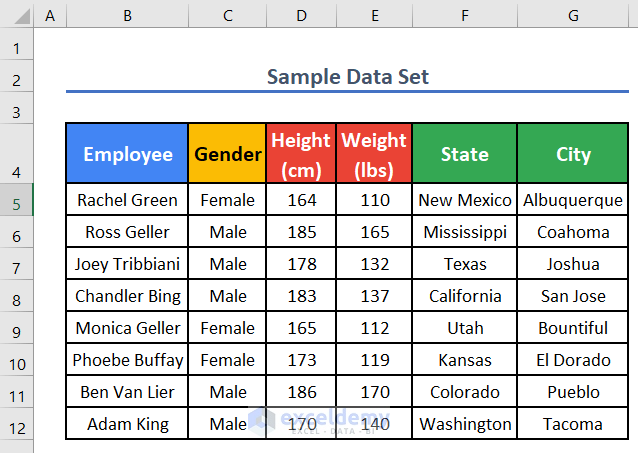638x453 pixels.
Task: Select the Sample Data Set title
Action: [348, 77]
